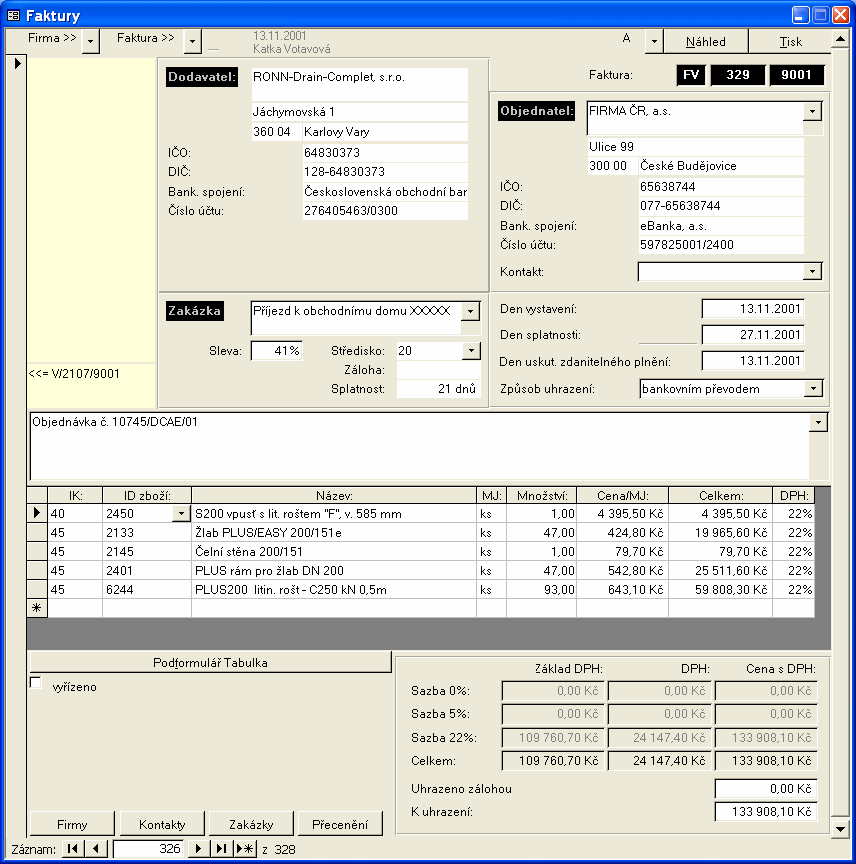Jump to last record arrow
Image resolution: width=856 pixels, height=864 pixels.
222,849
